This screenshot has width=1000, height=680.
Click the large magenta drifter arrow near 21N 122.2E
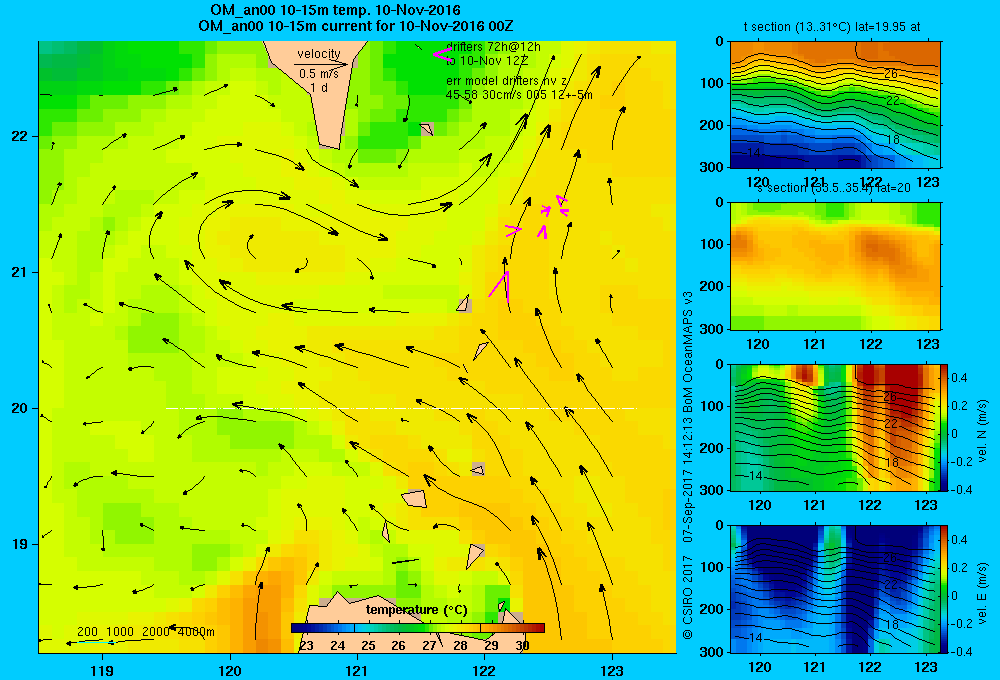click(499, 285)
